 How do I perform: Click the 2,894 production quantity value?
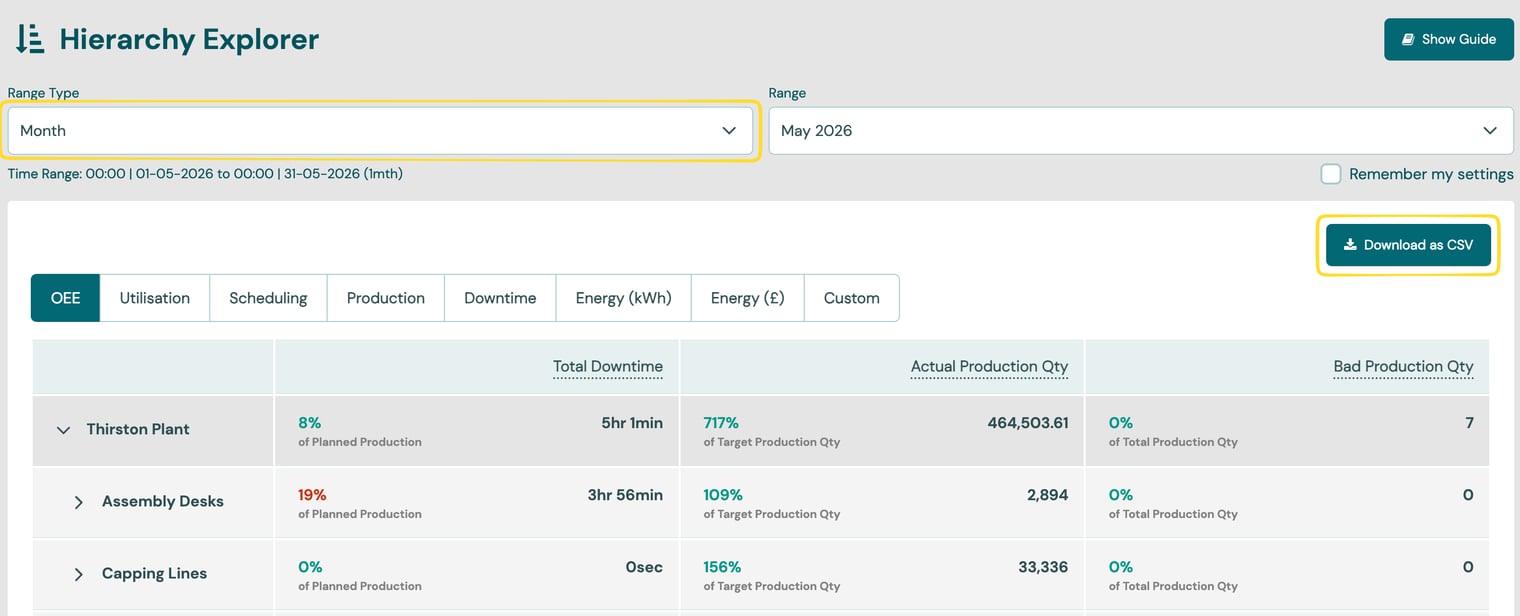(1048, 495)
